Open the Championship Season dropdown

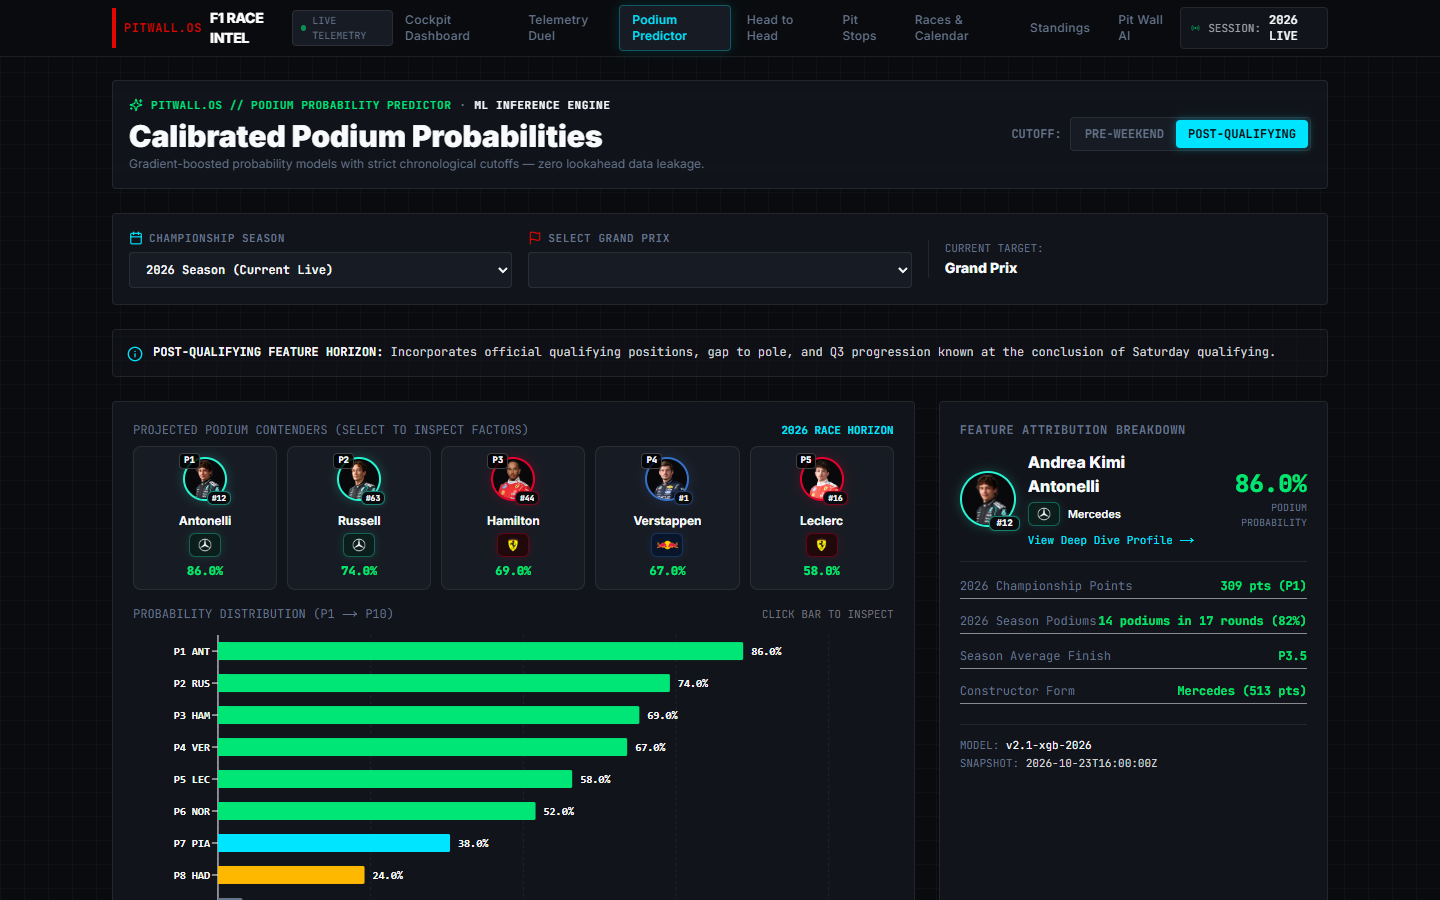(320, 270)
